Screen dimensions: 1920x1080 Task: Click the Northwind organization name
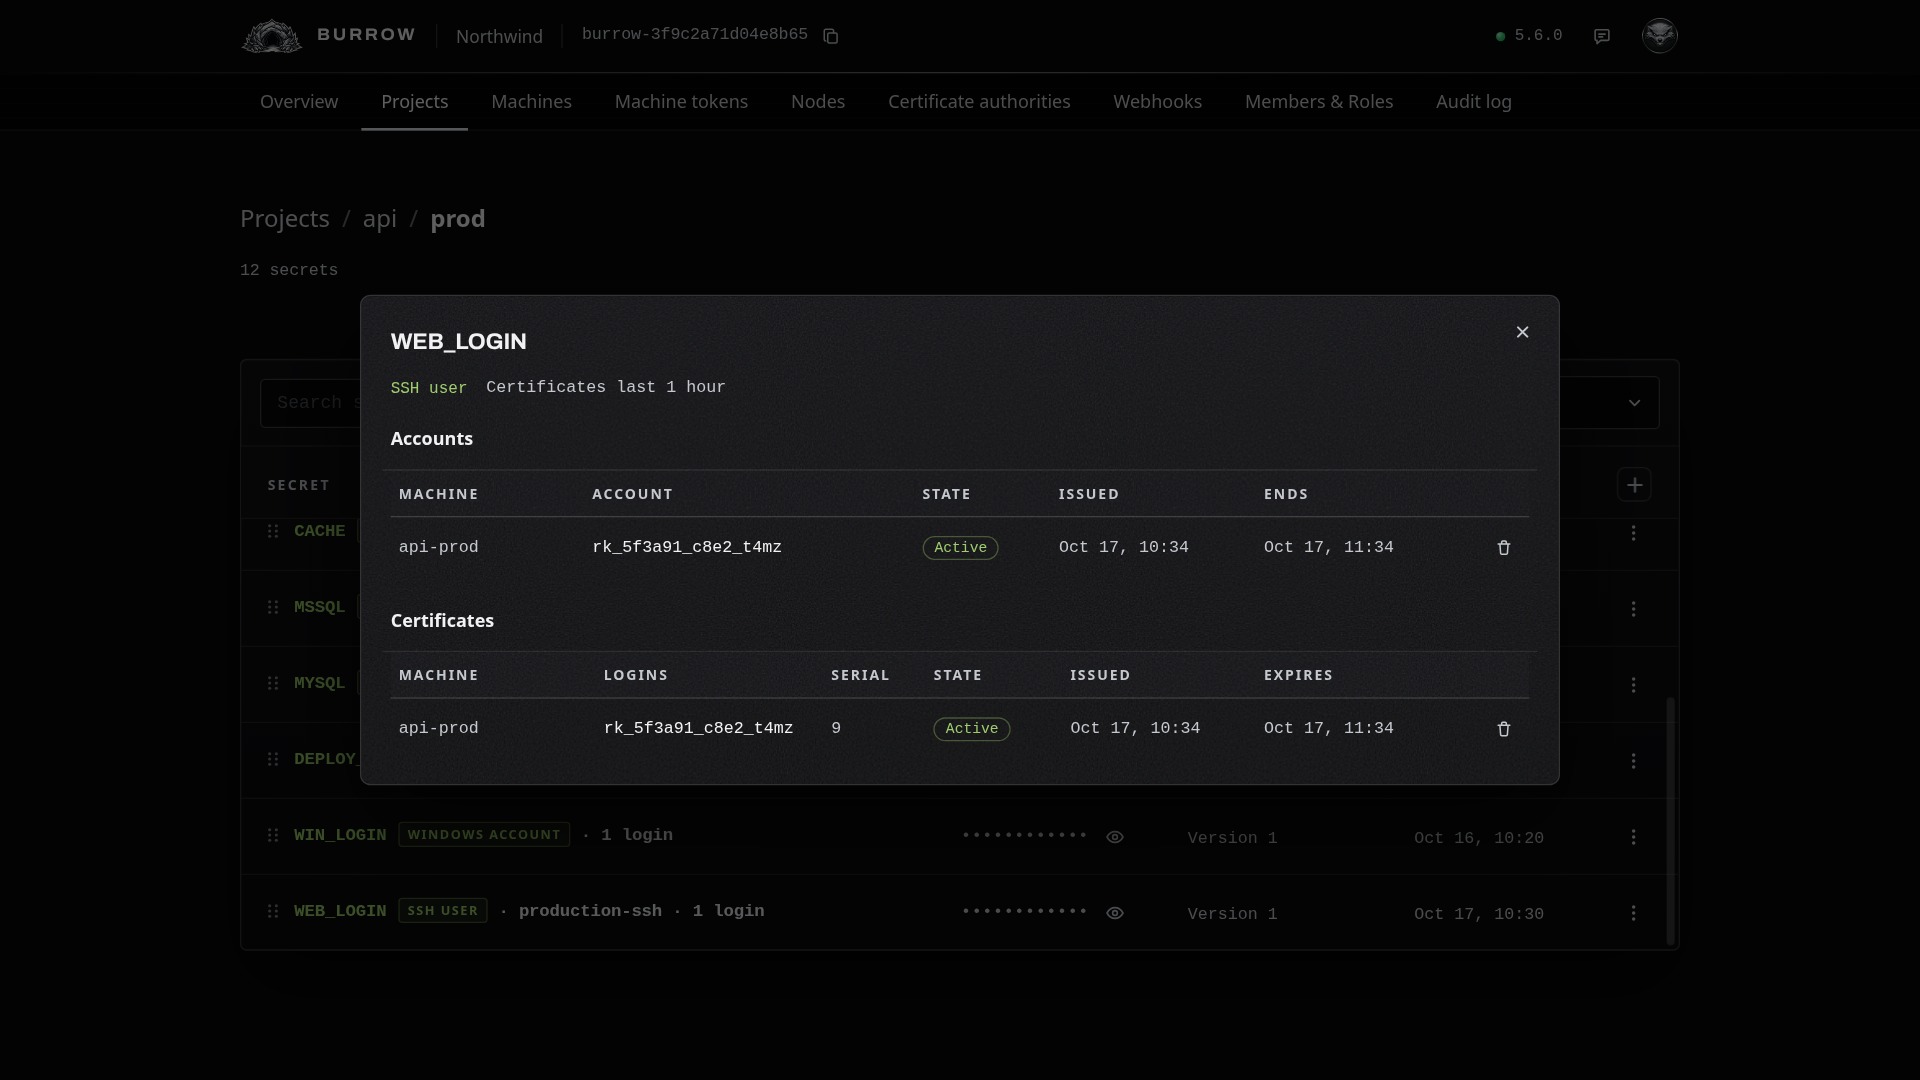coord(499,36)
